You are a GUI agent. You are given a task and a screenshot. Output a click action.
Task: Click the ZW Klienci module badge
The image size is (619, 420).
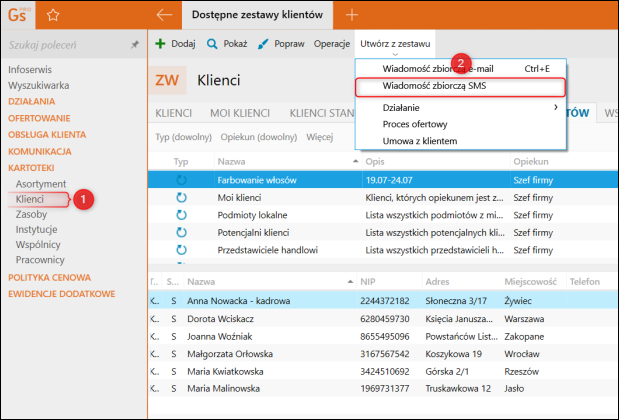pos(170,80)
